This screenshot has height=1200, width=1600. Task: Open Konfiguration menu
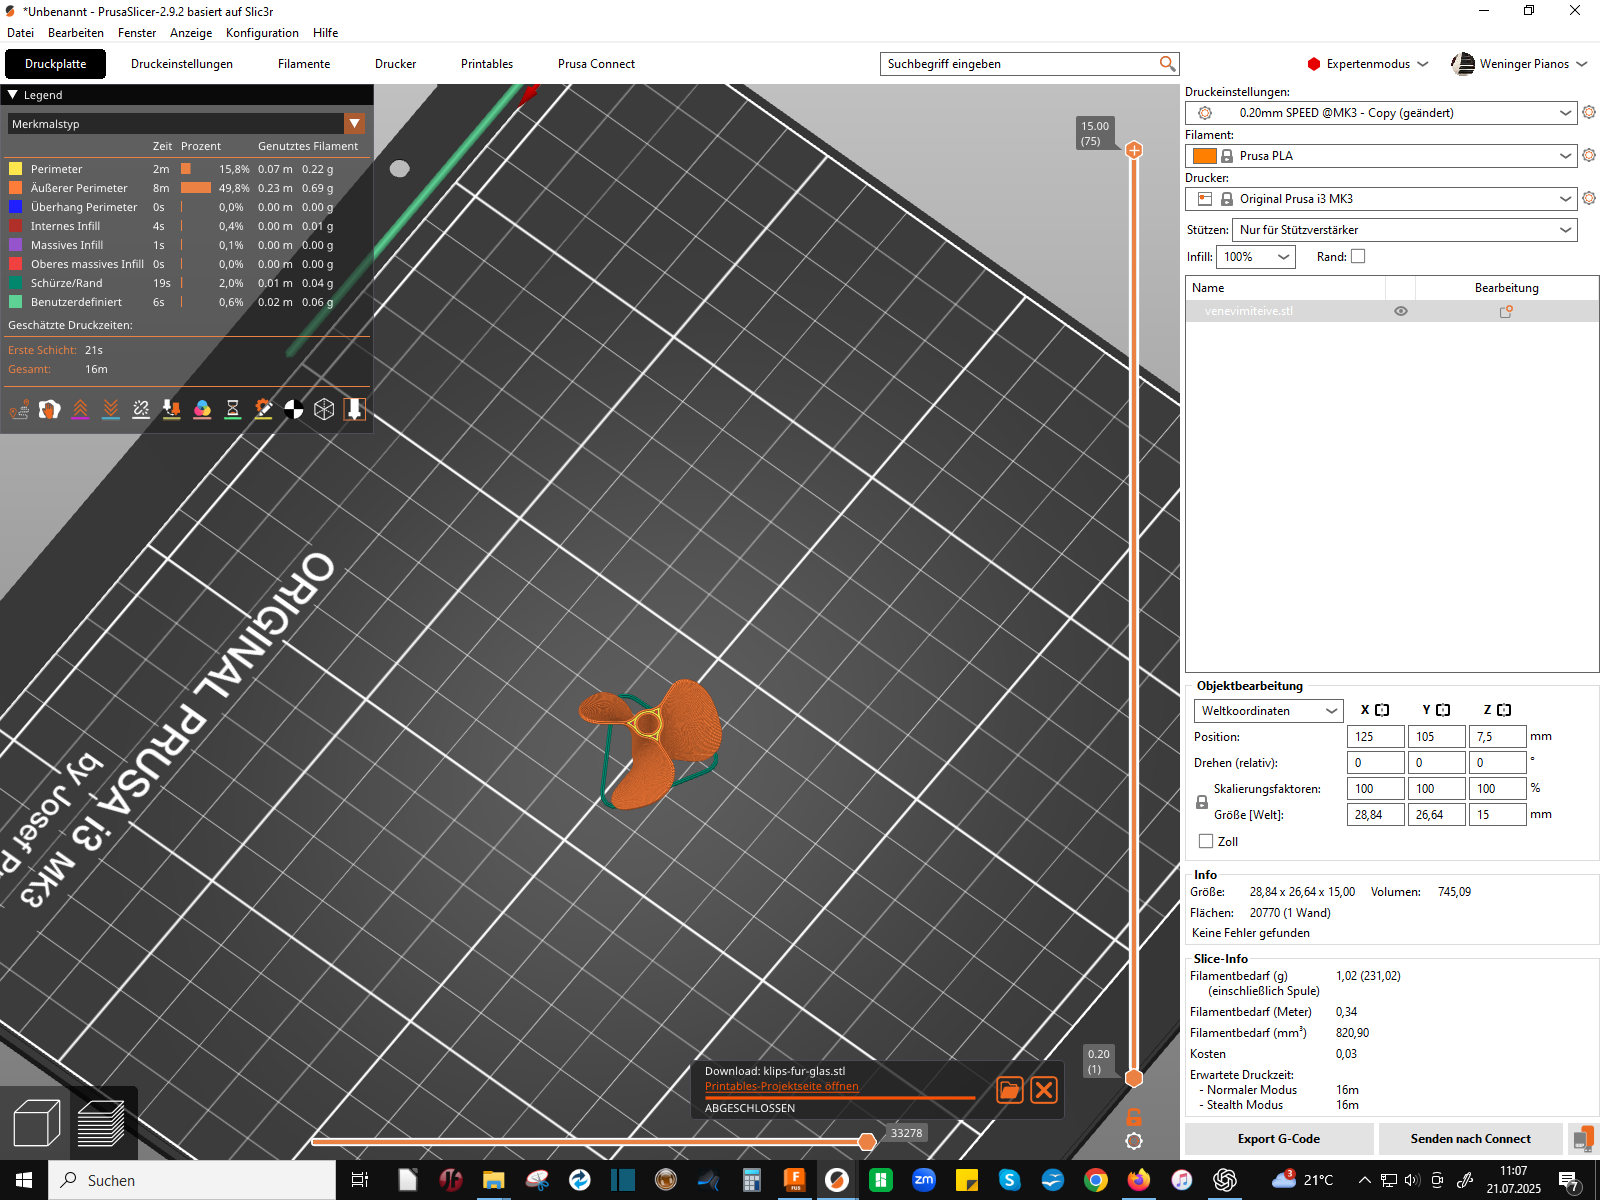[x=262, y=33]
